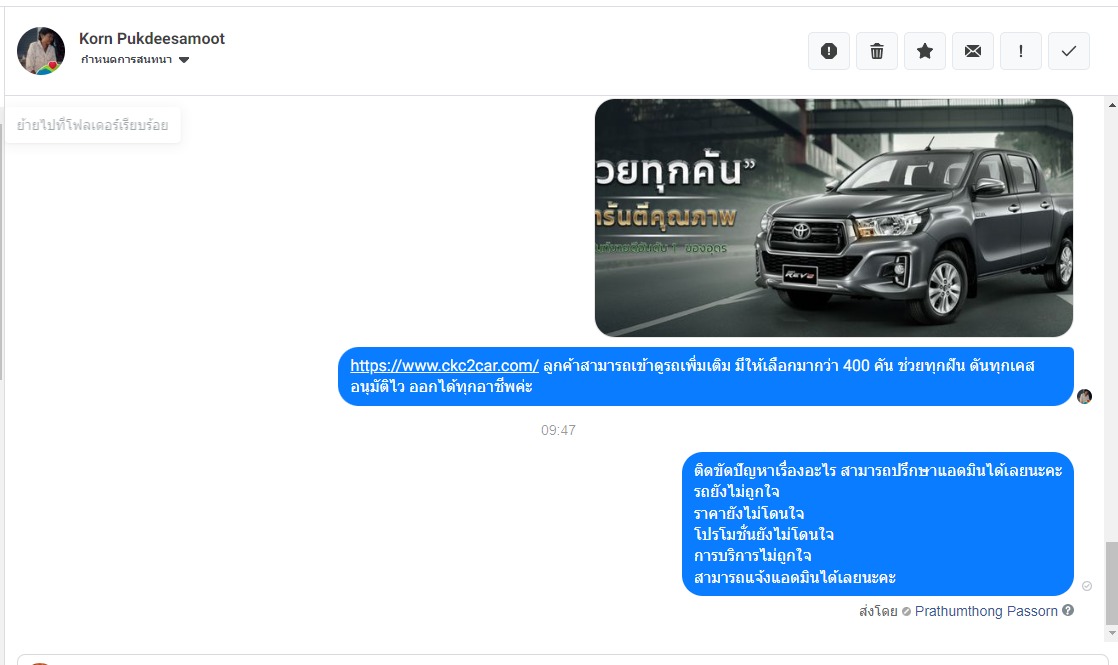Click scrollbar down arrow in chat
The image size is (1118, 665).
[1112, 633]
